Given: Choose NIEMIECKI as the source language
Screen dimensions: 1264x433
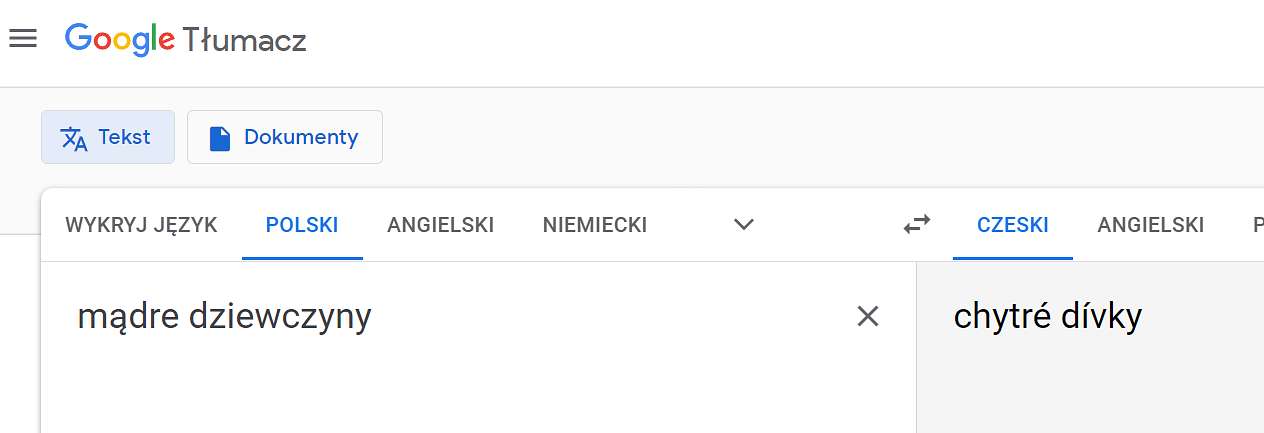Looking at the screenshot, I should pos(595,225).
